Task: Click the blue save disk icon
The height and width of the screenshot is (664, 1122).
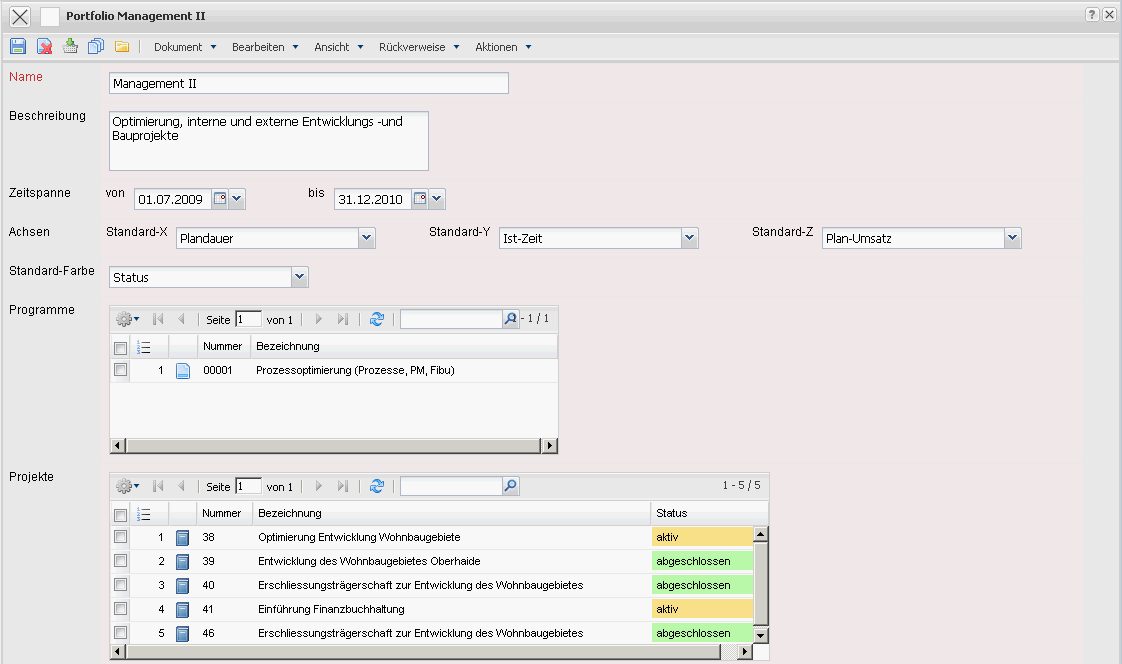Action: tap(18, 46)
